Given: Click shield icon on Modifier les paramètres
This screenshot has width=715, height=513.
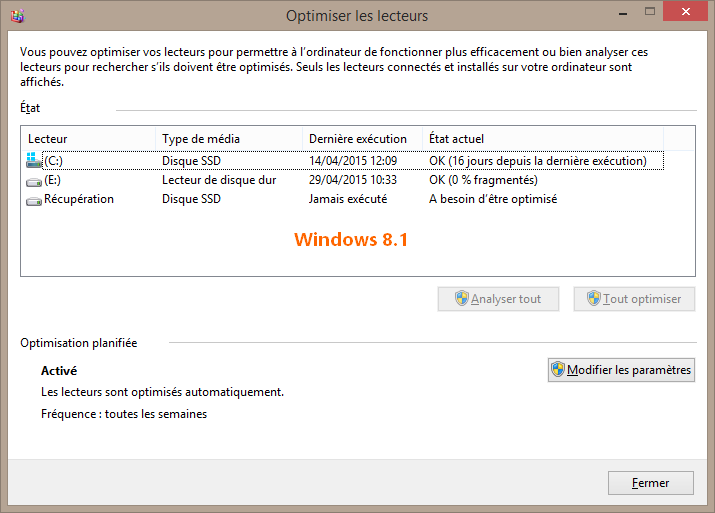Looking at the screenshot, I should coord(558,369).
